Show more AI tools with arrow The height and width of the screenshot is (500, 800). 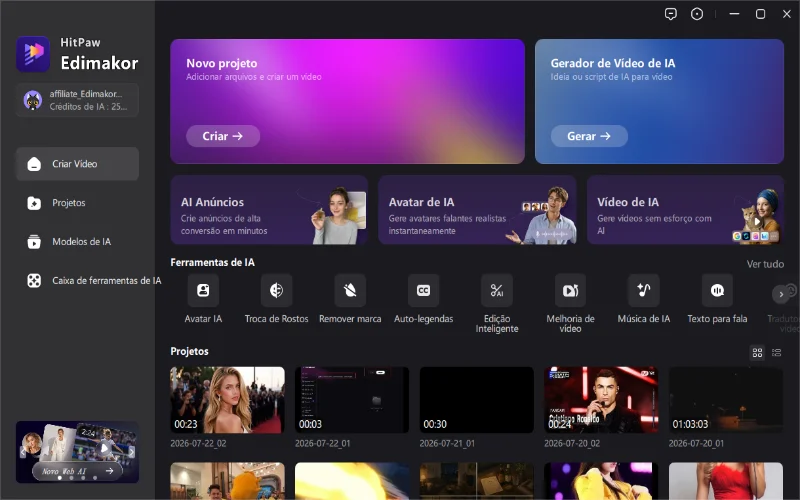pyautogui.click(x=781, y=294)
